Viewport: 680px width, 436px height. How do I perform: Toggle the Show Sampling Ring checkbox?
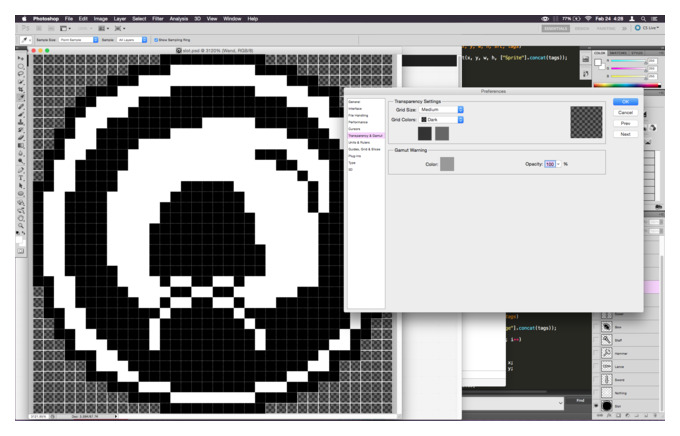156,40
